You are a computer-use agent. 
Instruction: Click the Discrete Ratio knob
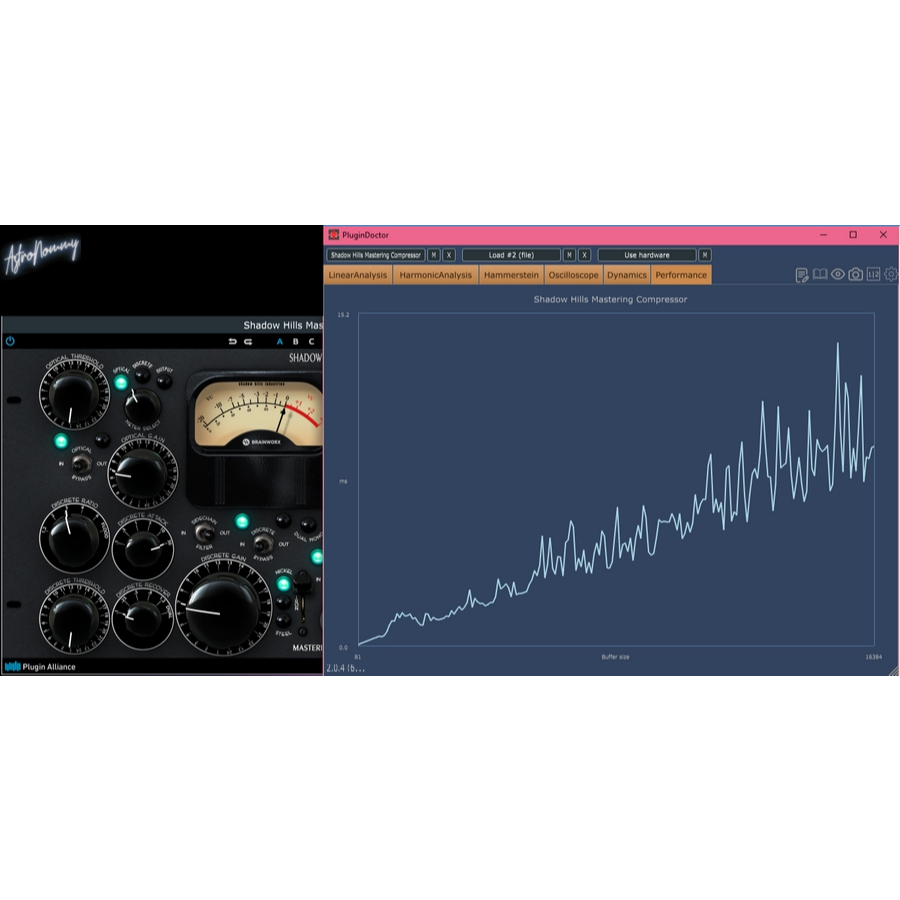point(73,536)
